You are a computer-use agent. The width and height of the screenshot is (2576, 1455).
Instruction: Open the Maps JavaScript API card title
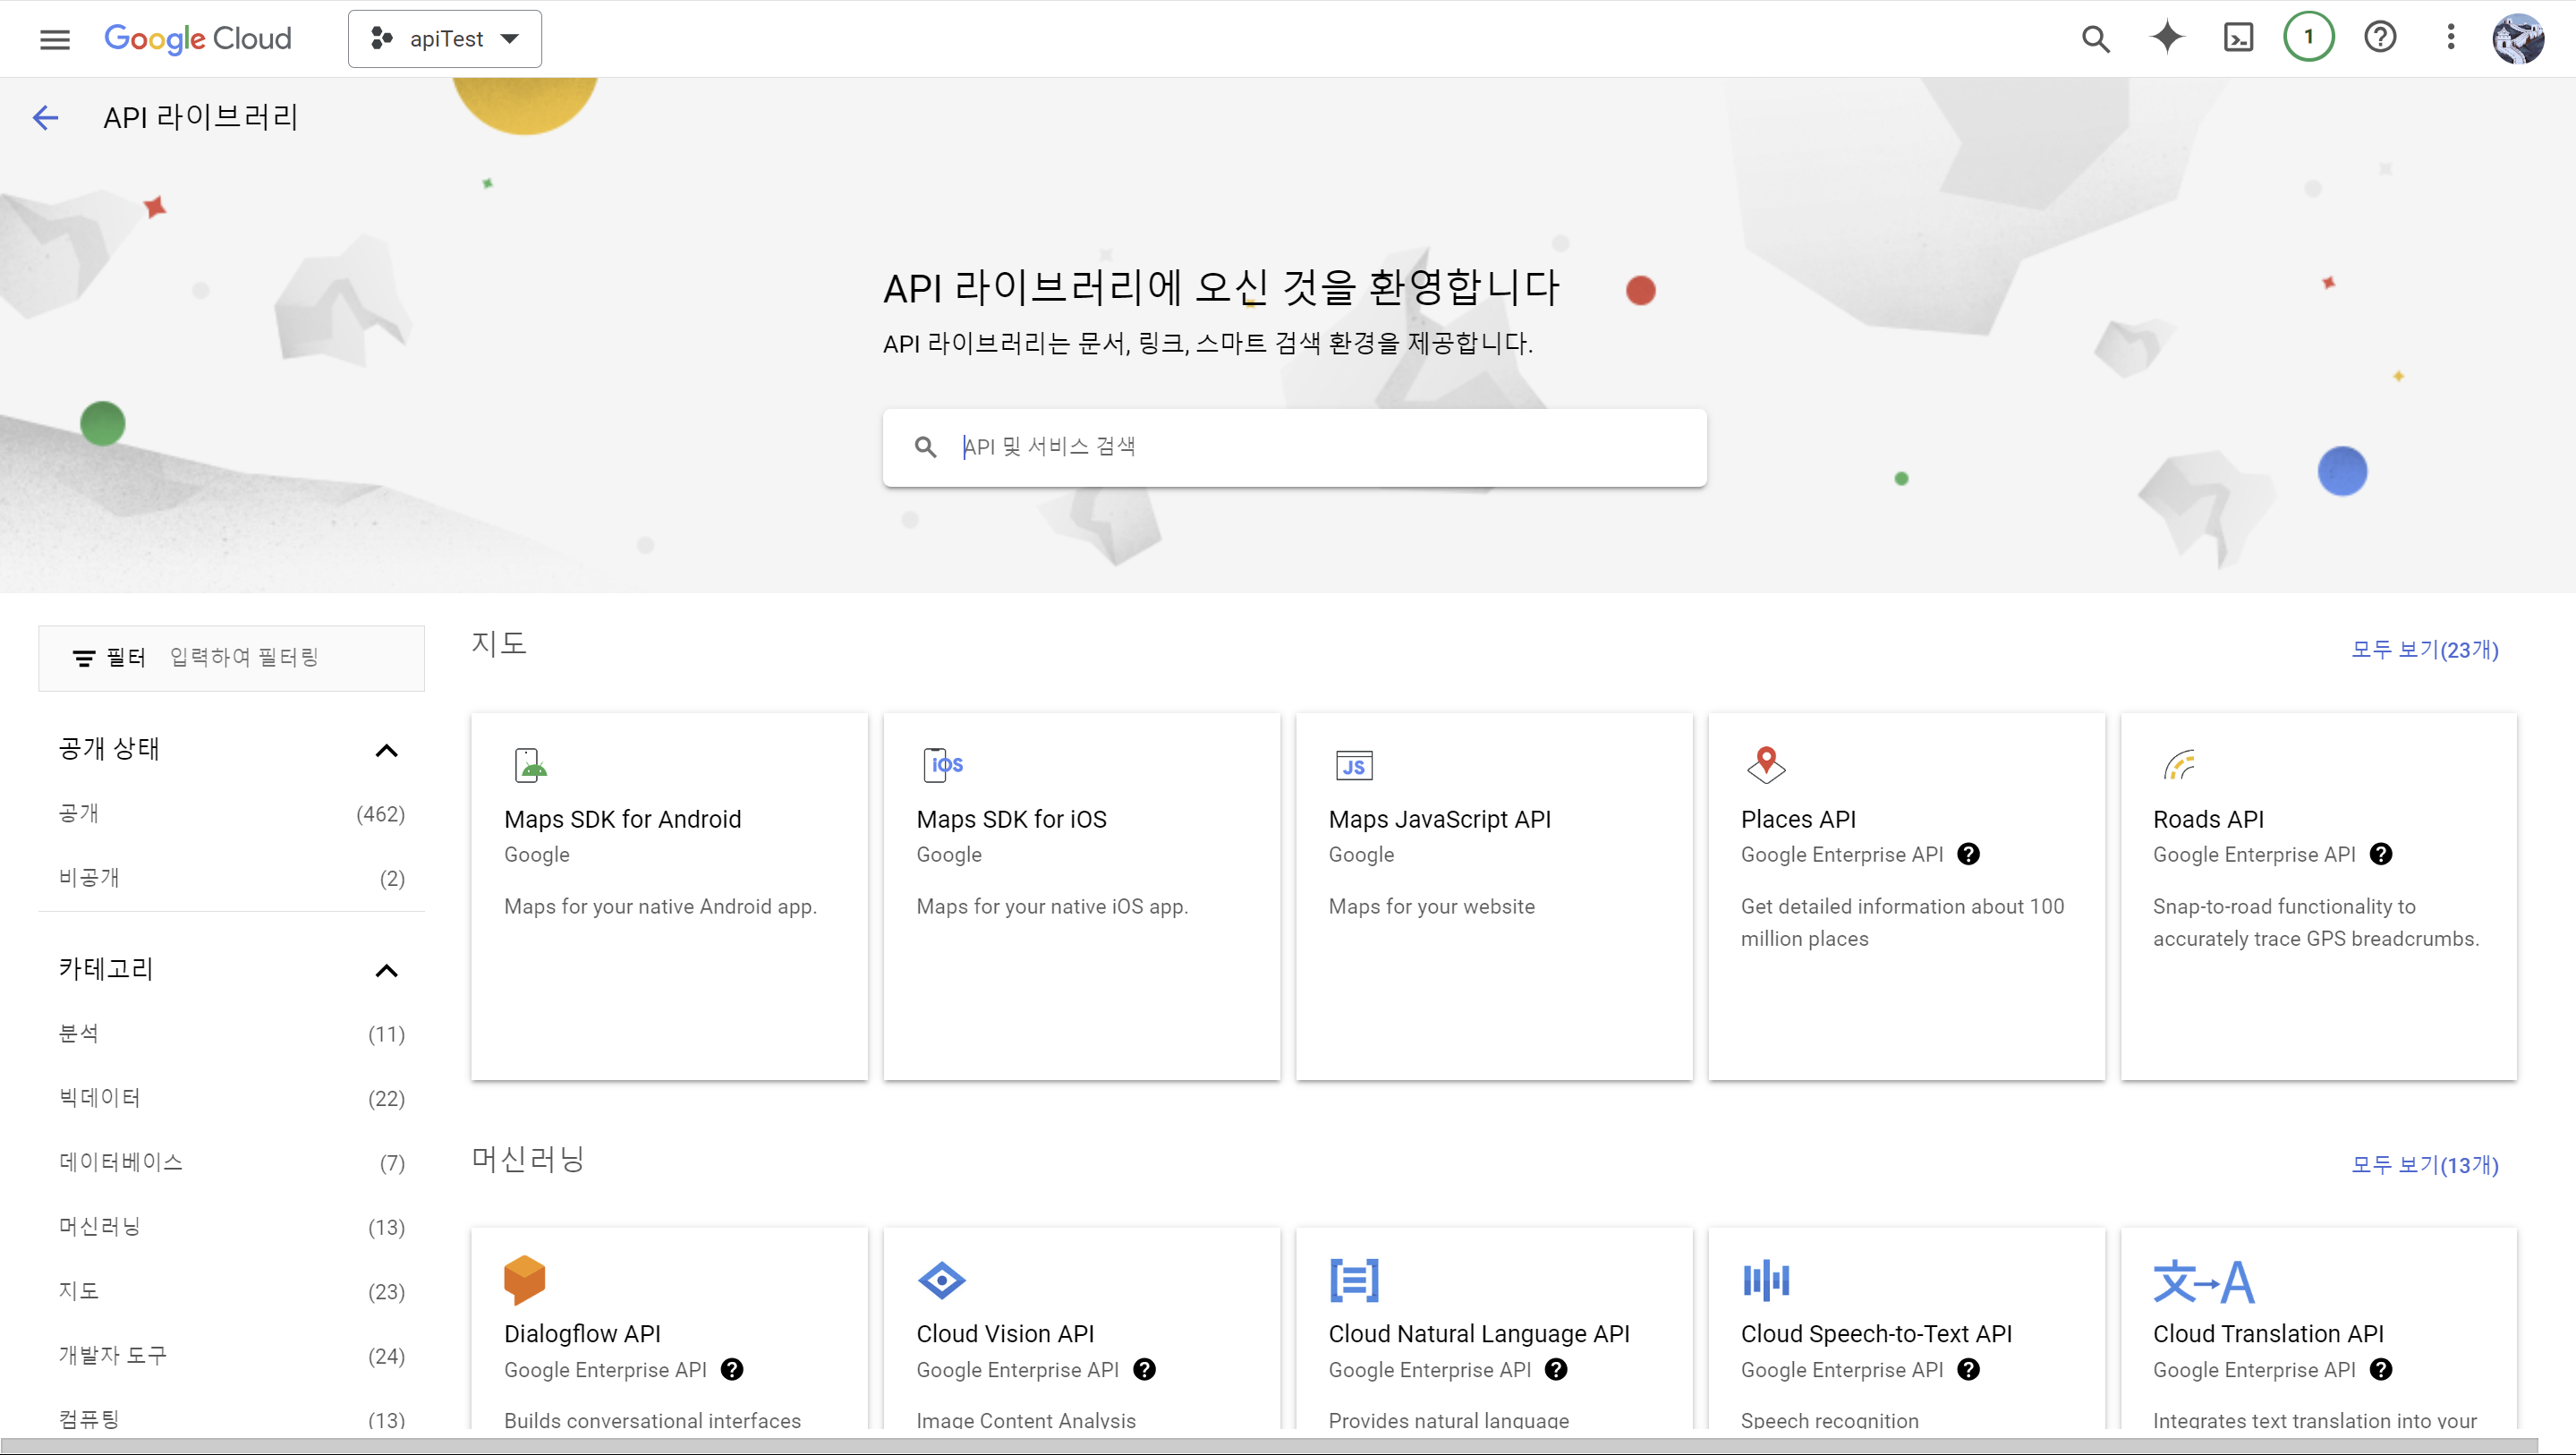(1439, 819)
